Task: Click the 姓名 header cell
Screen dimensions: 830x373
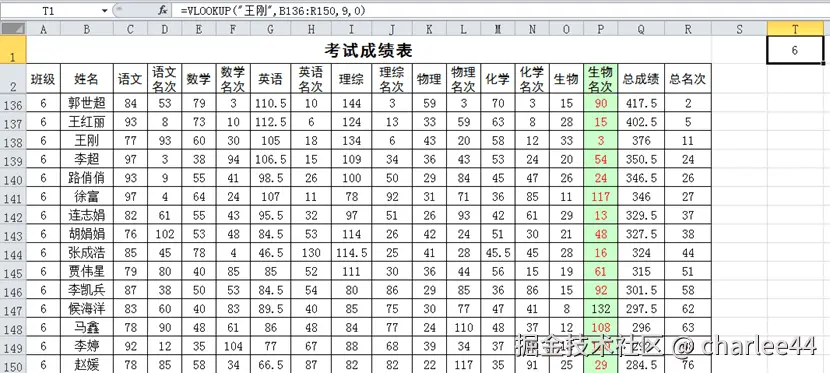Action: [87, 79]
